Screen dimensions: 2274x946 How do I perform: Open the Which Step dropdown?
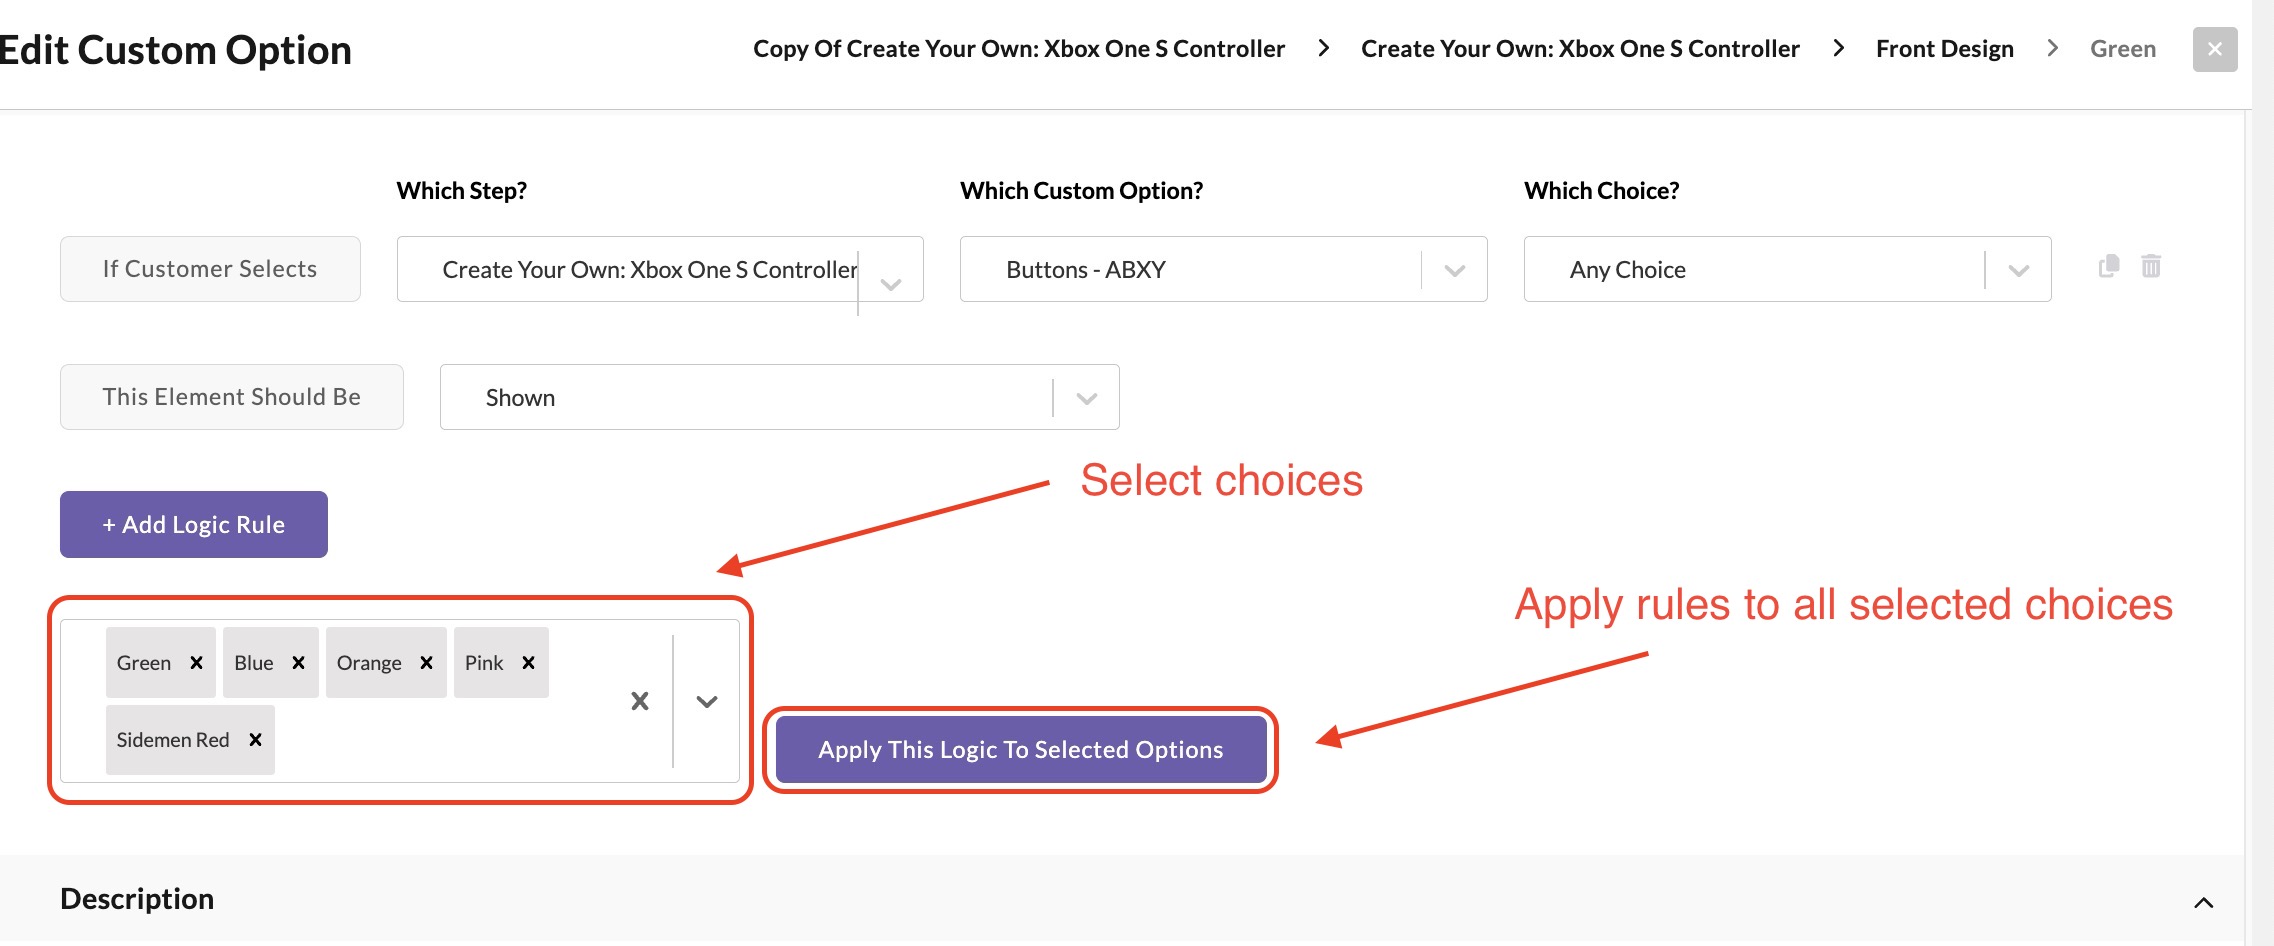pos(890,284)
